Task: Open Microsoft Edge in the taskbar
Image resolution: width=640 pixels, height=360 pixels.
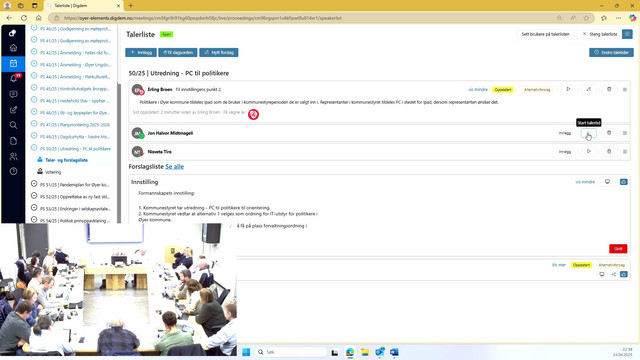Action: [350, 352]
